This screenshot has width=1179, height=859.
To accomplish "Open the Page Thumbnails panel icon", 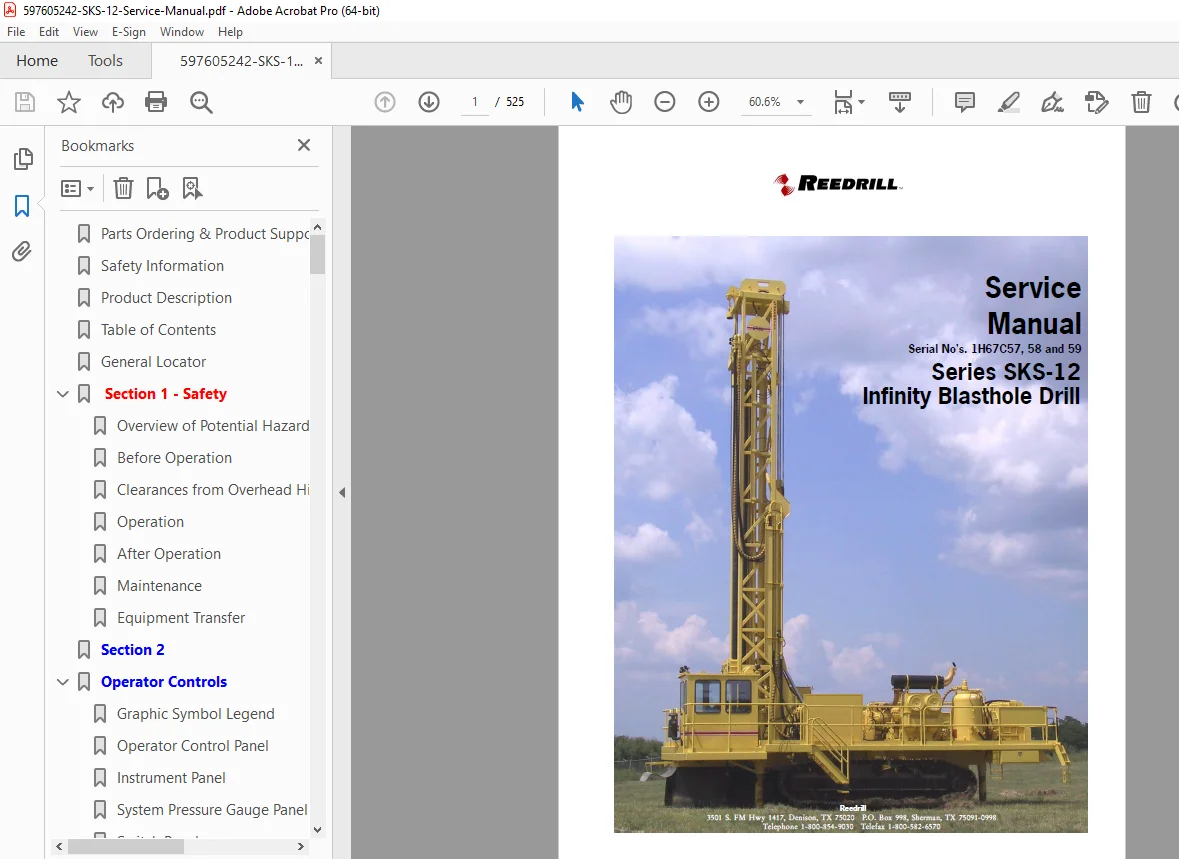I will (x=23, y=159).
